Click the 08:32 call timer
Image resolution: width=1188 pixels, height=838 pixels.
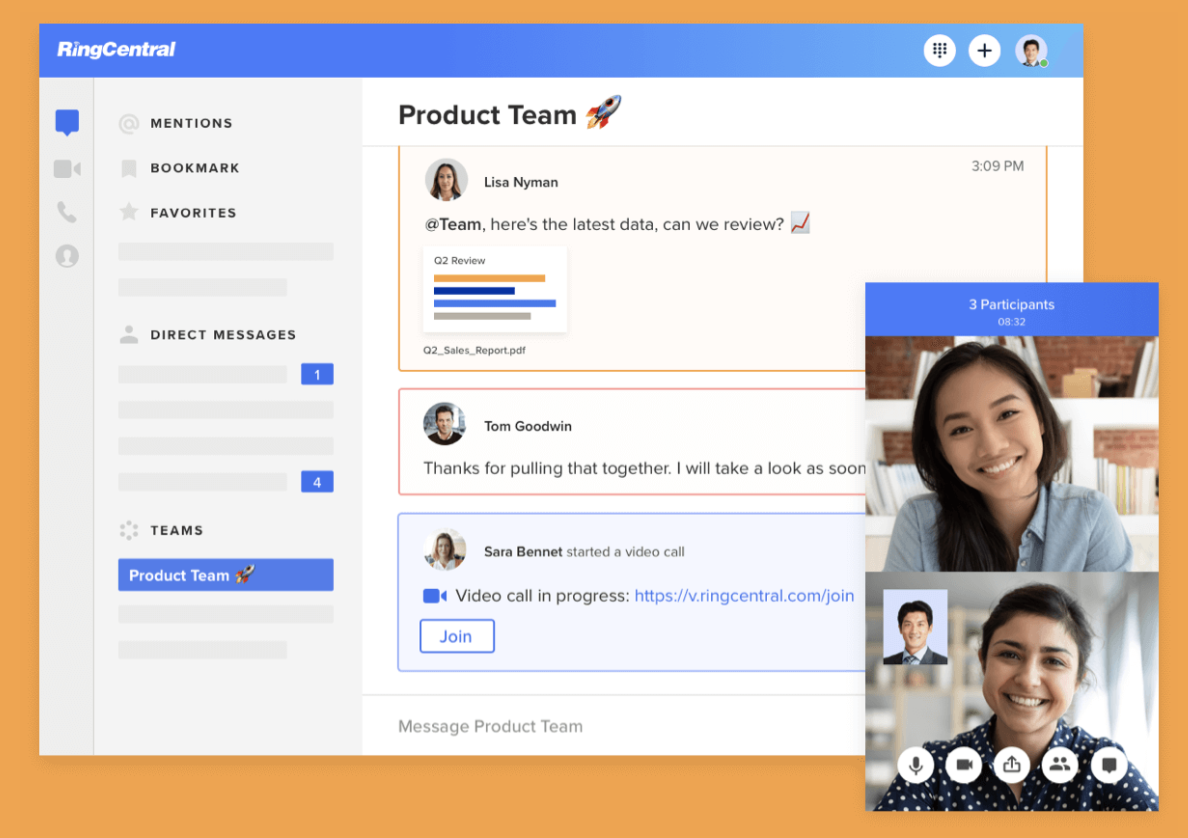coord(1011,322)
